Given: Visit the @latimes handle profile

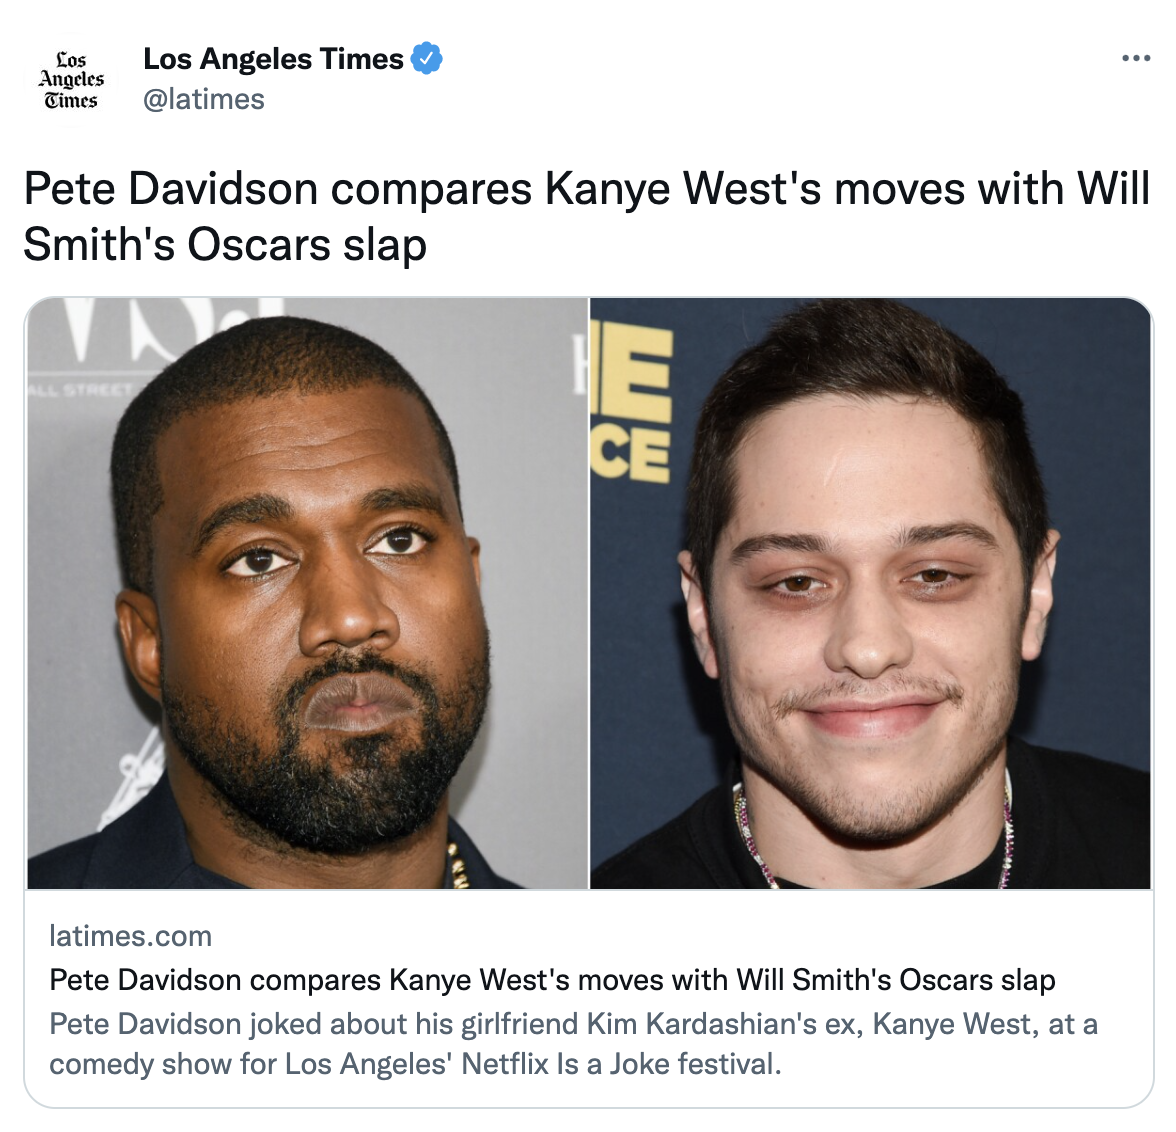Looking at the screenshot, I should [x=204, y=99].
